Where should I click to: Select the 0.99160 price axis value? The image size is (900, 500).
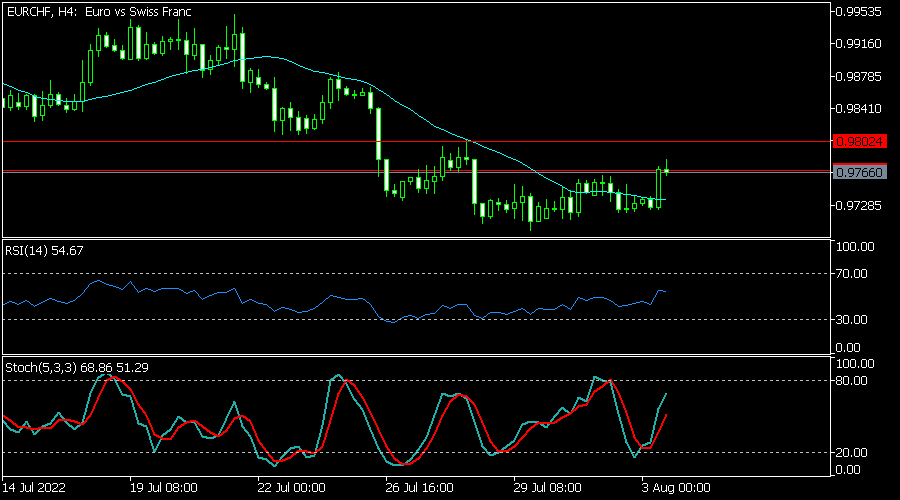859,44
